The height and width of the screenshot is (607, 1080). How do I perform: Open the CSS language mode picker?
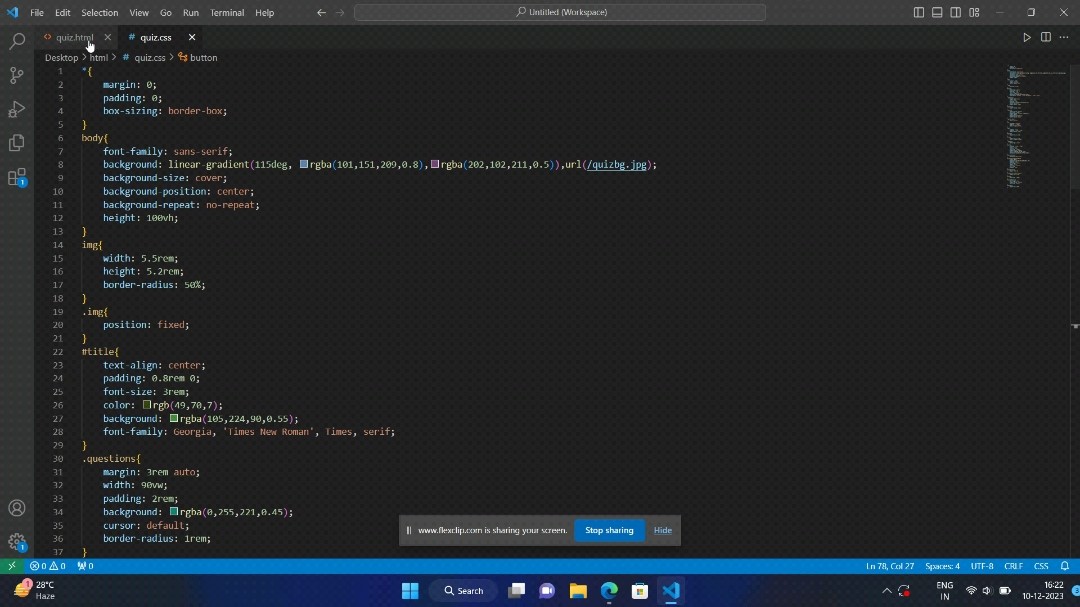(x=1041, y=566)
